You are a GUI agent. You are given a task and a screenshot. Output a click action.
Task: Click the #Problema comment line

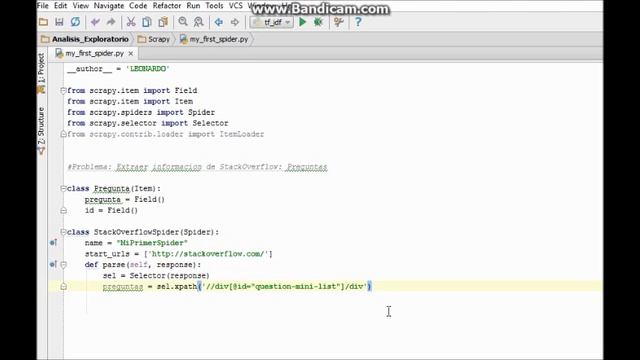[x=197, y=167]
